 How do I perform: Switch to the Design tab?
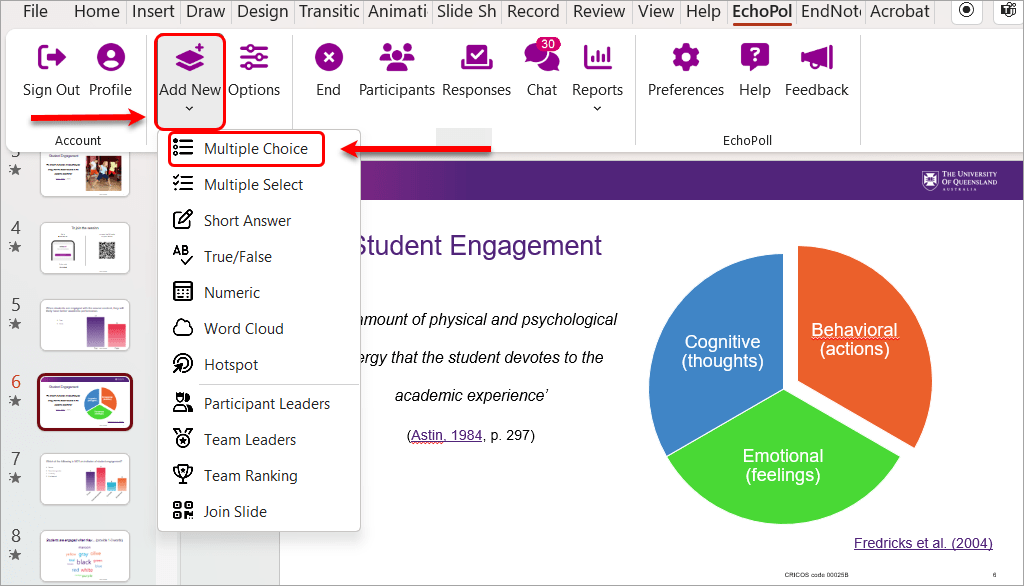point(263,11)
